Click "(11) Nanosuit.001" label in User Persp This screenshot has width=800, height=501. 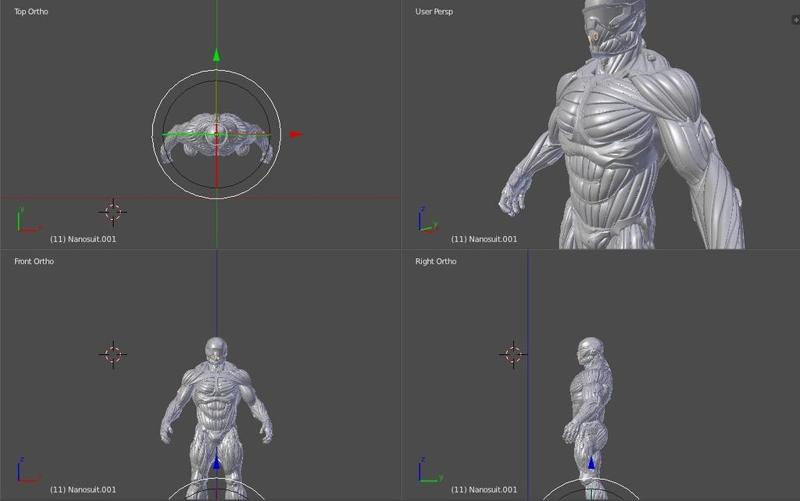[x=484, y=239]
